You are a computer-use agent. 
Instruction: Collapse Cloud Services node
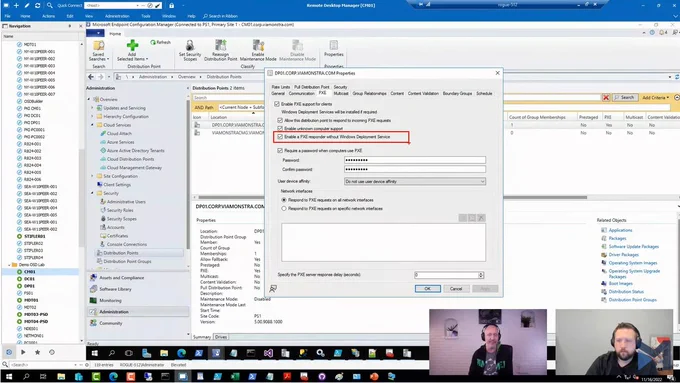coord(92,125)
